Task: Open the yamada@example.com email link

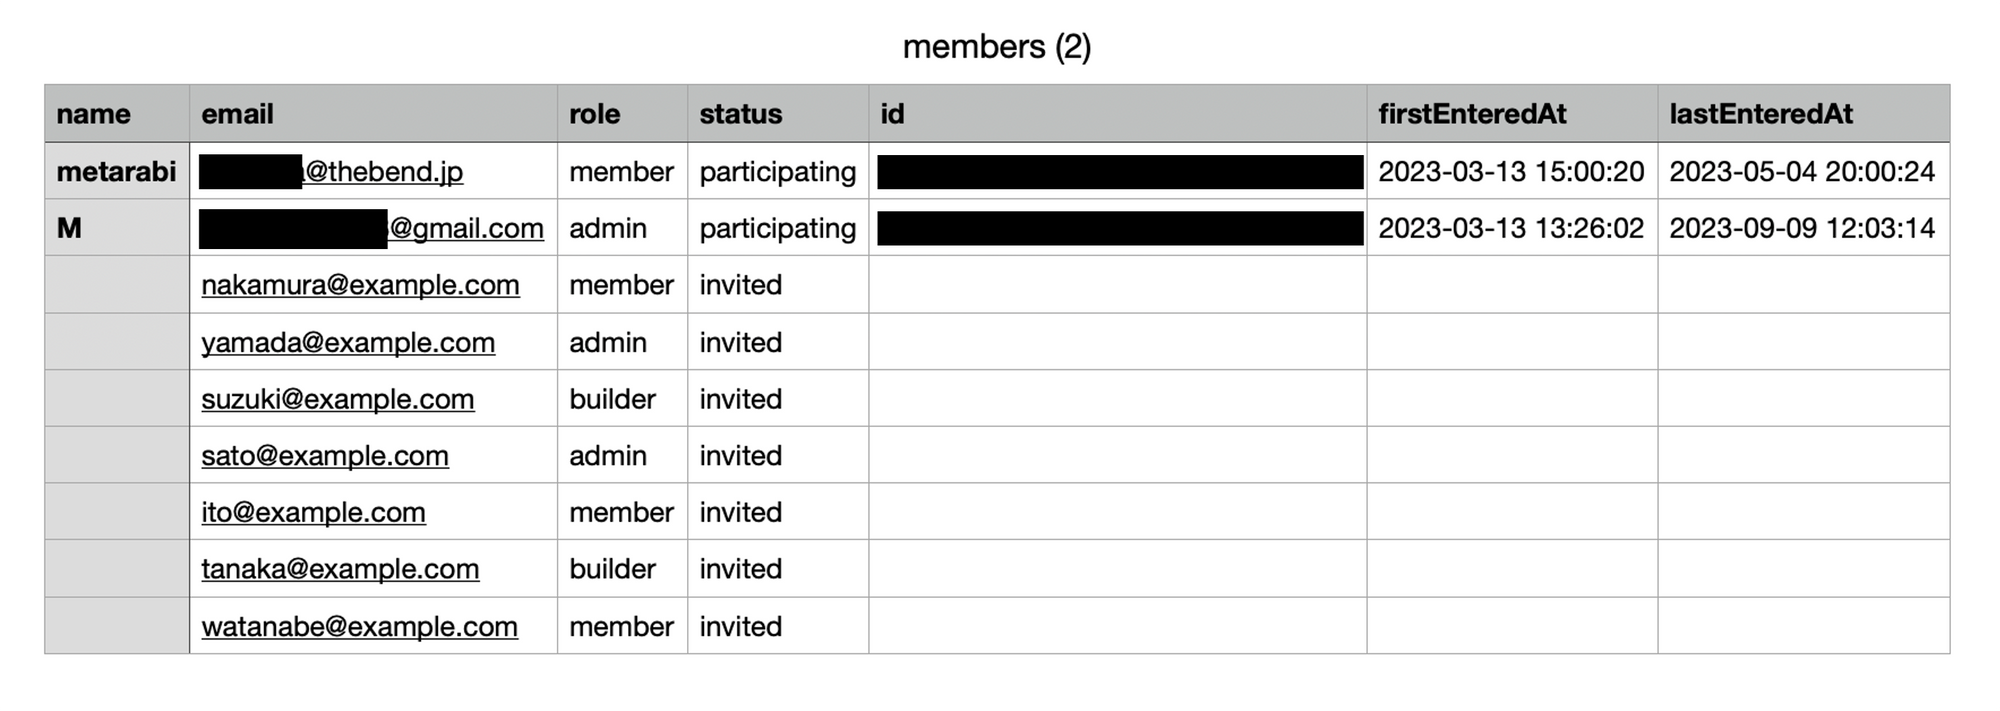Action: click(348, 342)
